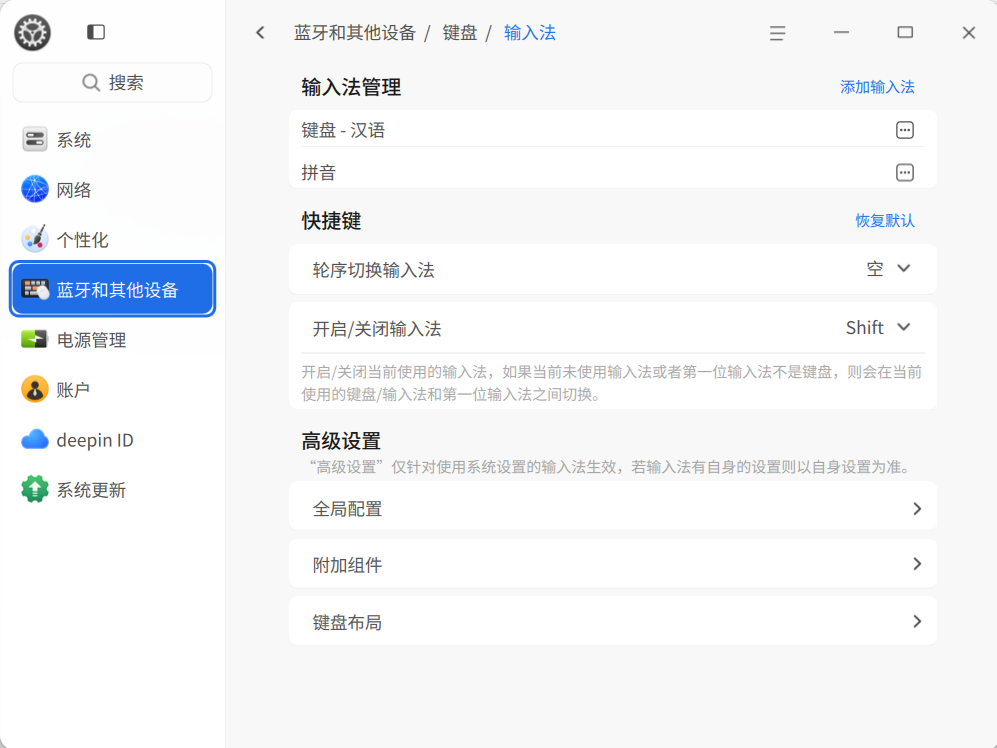This screenshot has width=997, height=748.
Task: Toggle the sidebar collapse icon
Action: coord(95,31)
